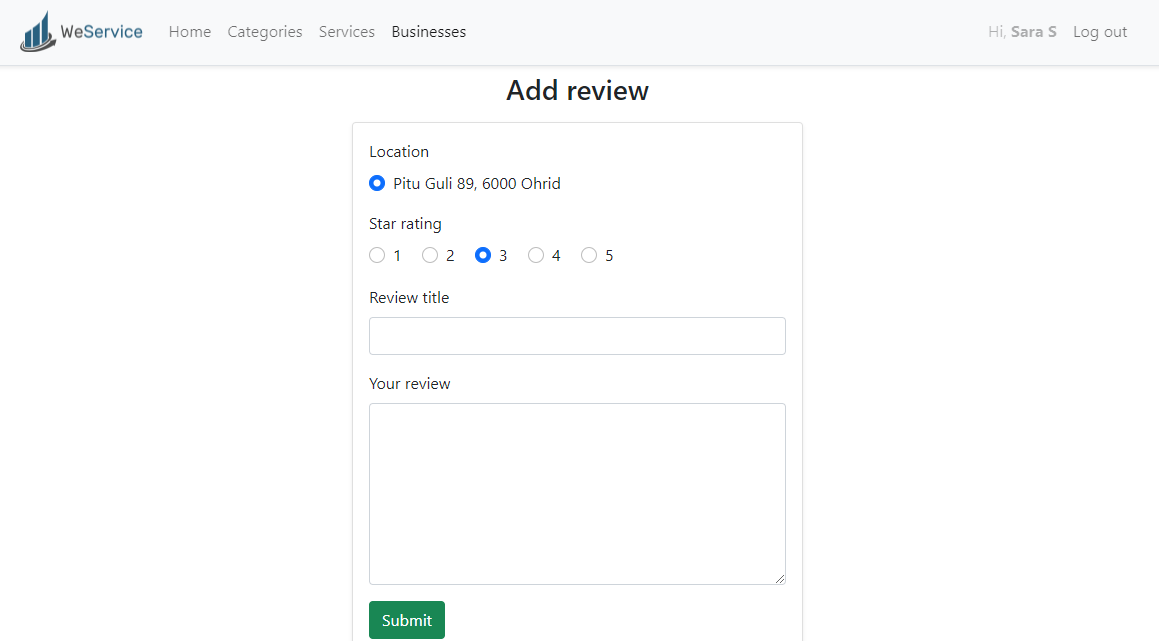Click the WeService brand name text

(x=101, y=32)
